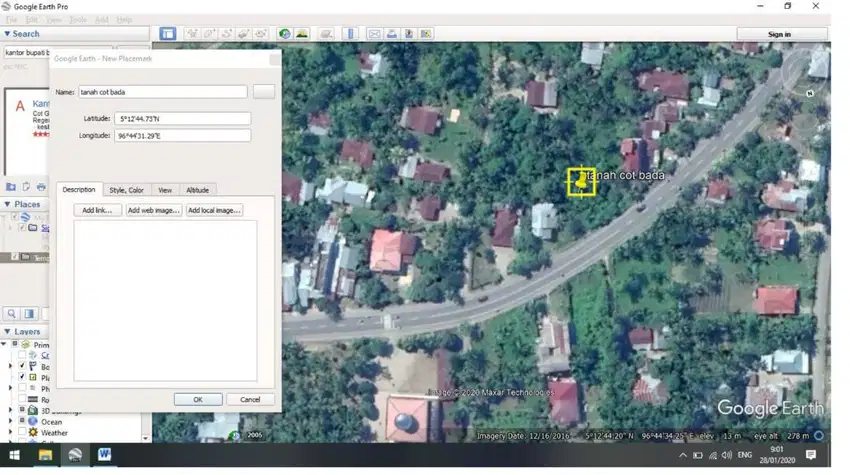850x475 pixels.
Task: Switch to the View tab
Action: pyautogui.click(x=165, y=190)
